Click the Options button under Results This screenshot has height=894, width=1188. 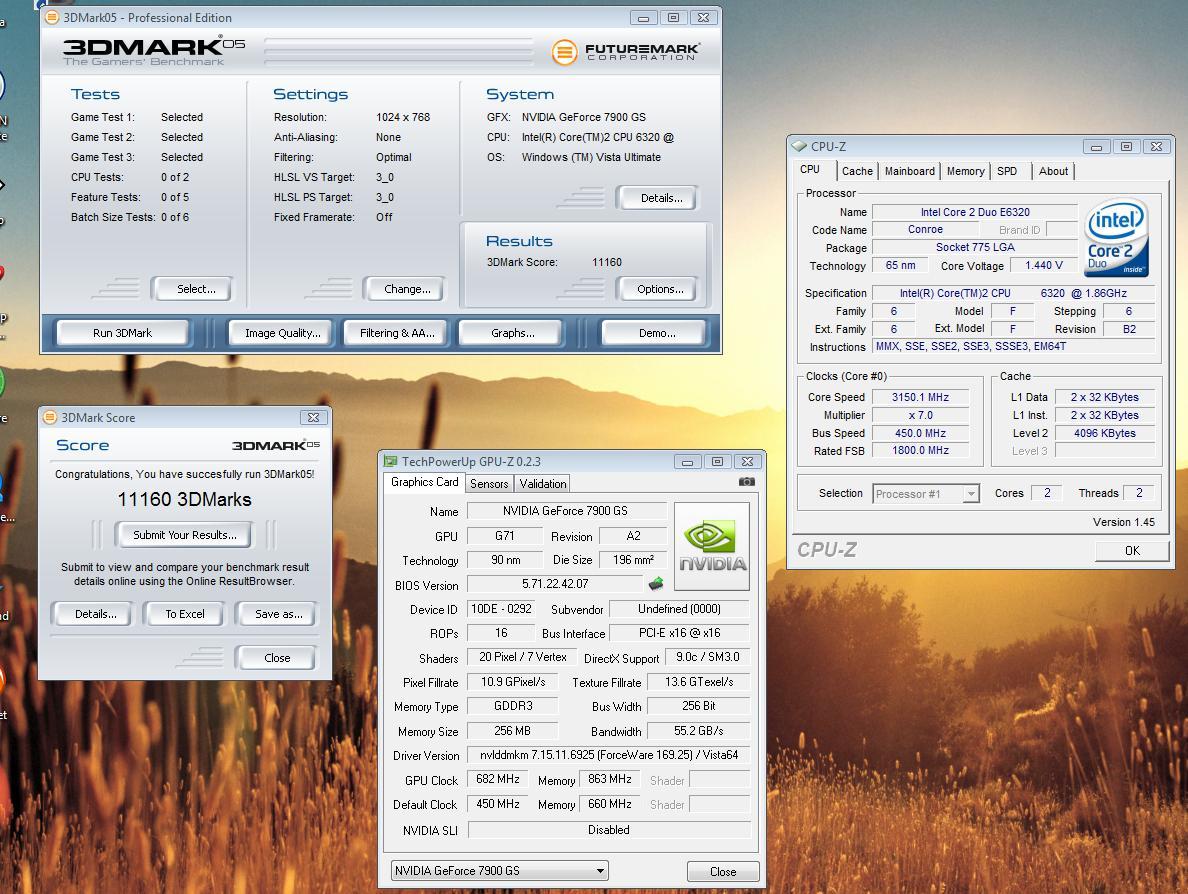pyautogui.click(x=660, y=289)
